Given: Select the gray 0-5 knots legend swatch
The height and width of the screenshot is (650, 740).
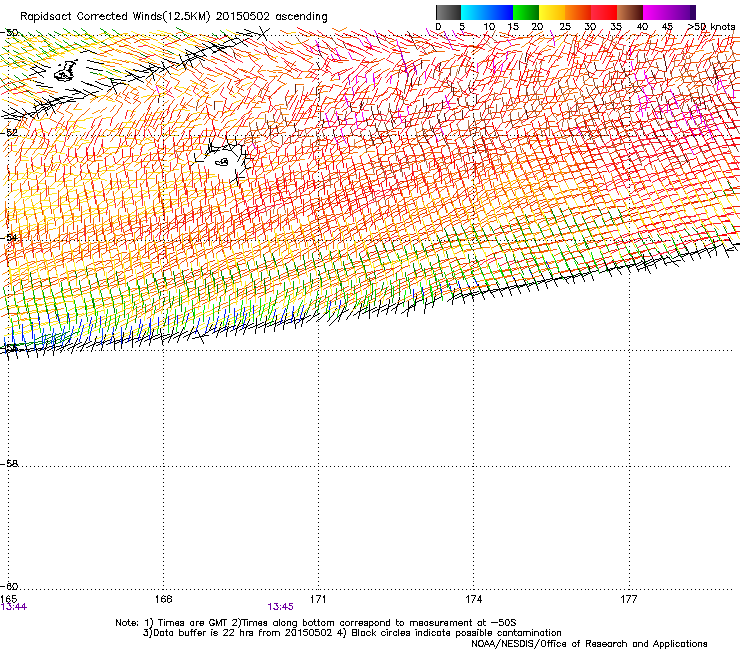Looking at the screenshot, I should tap(448, 12).
